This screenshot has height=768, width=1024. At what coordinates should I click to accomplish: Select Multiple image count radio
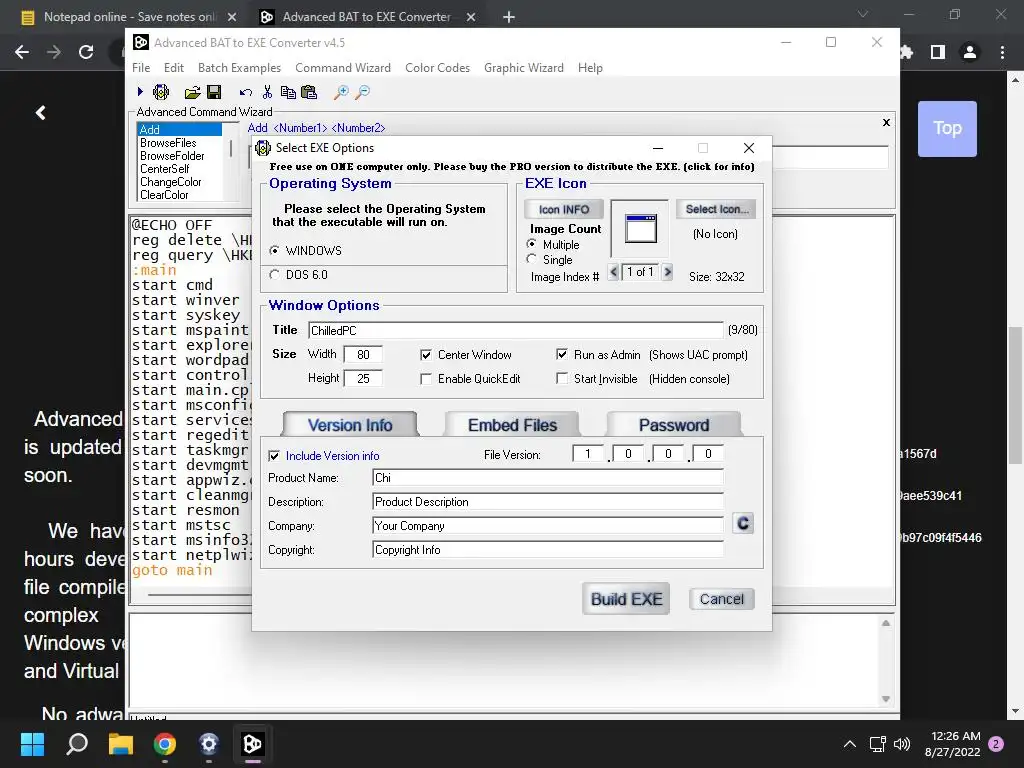532,244
